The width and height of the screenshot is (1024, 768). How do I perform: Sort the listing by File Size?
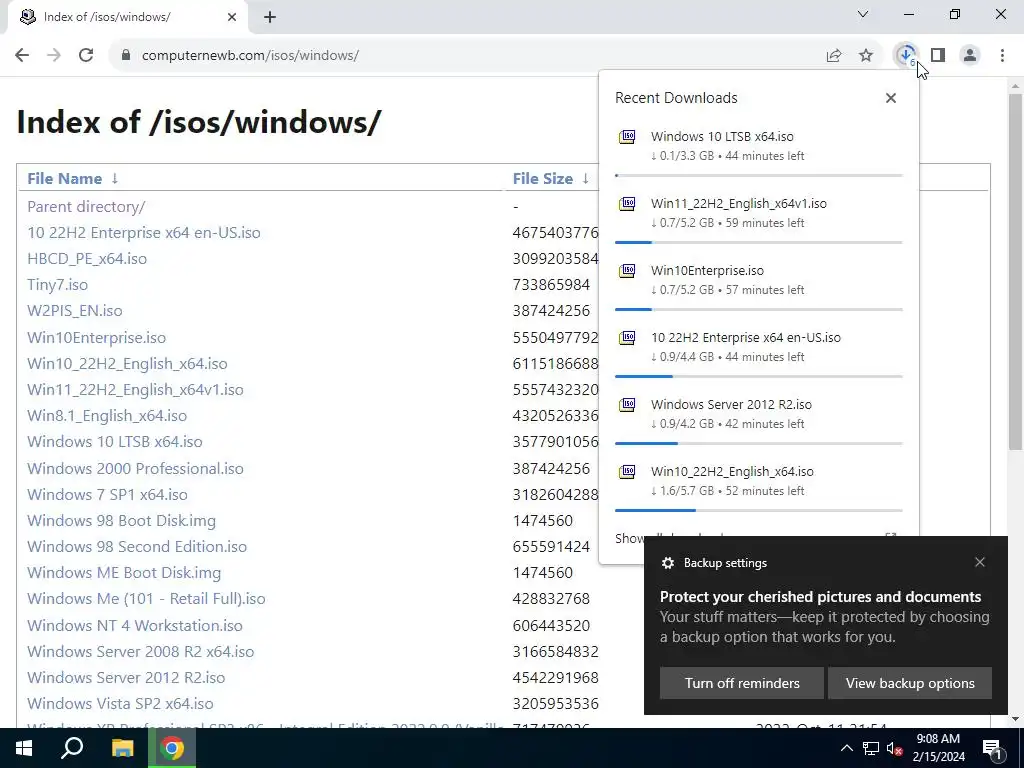[x=543, y=178]
